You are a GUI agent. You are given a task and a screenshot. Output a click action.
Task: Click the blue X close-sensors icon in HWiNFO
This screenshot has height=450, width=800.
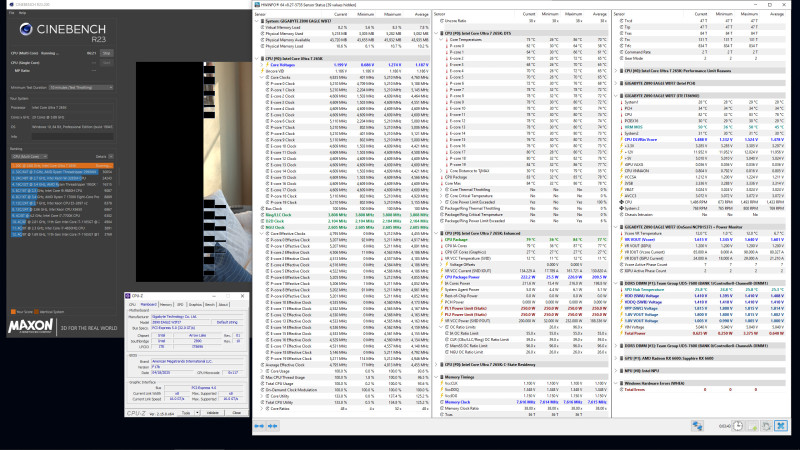pyautogui.click(x=781, y=426)
